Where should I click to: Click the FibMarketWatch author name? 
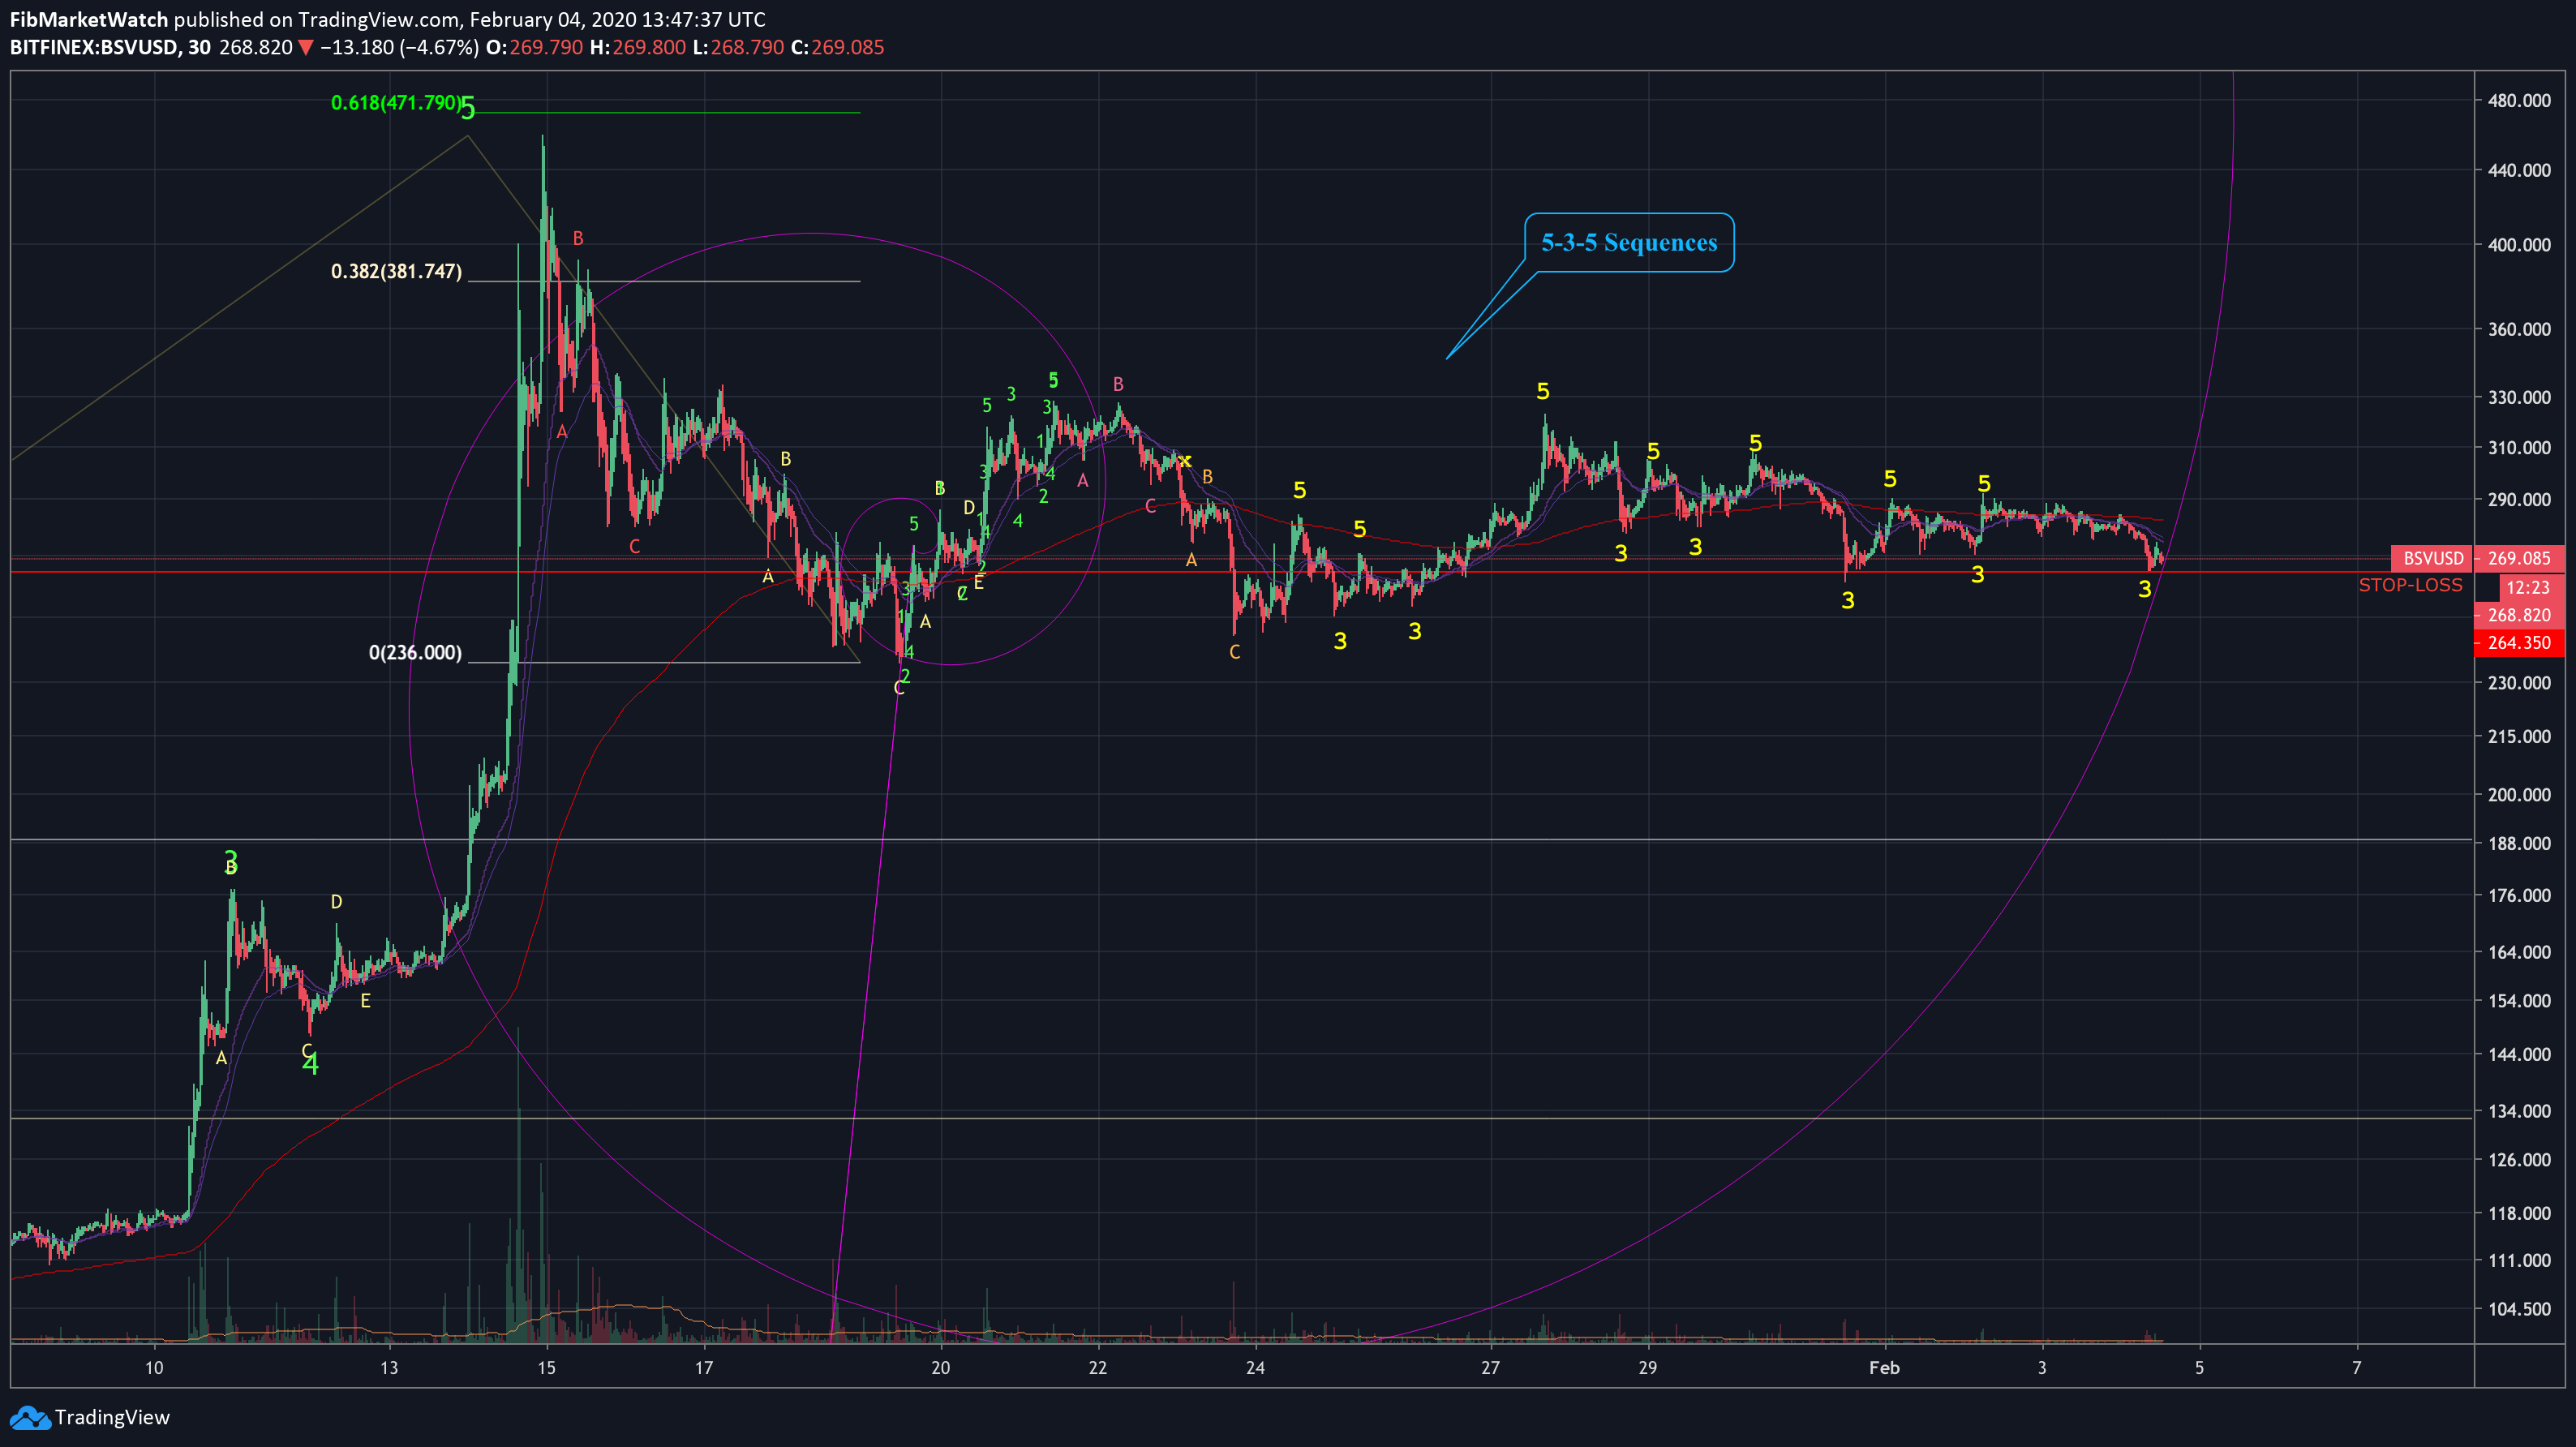(89, 19)
